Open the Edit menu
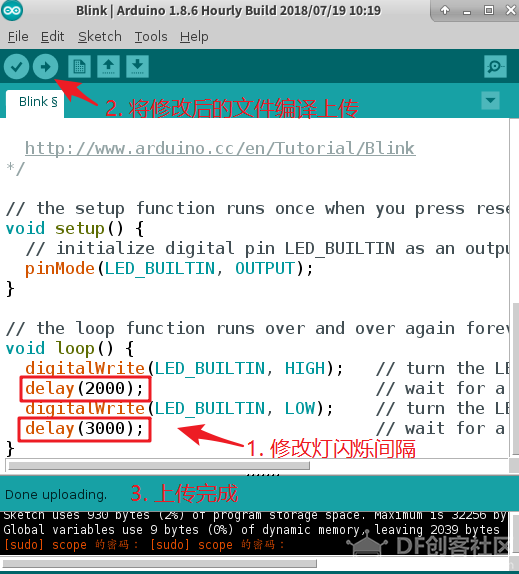Image resolution: width=519 pixels, height=574 pixels. coord(52,37)
